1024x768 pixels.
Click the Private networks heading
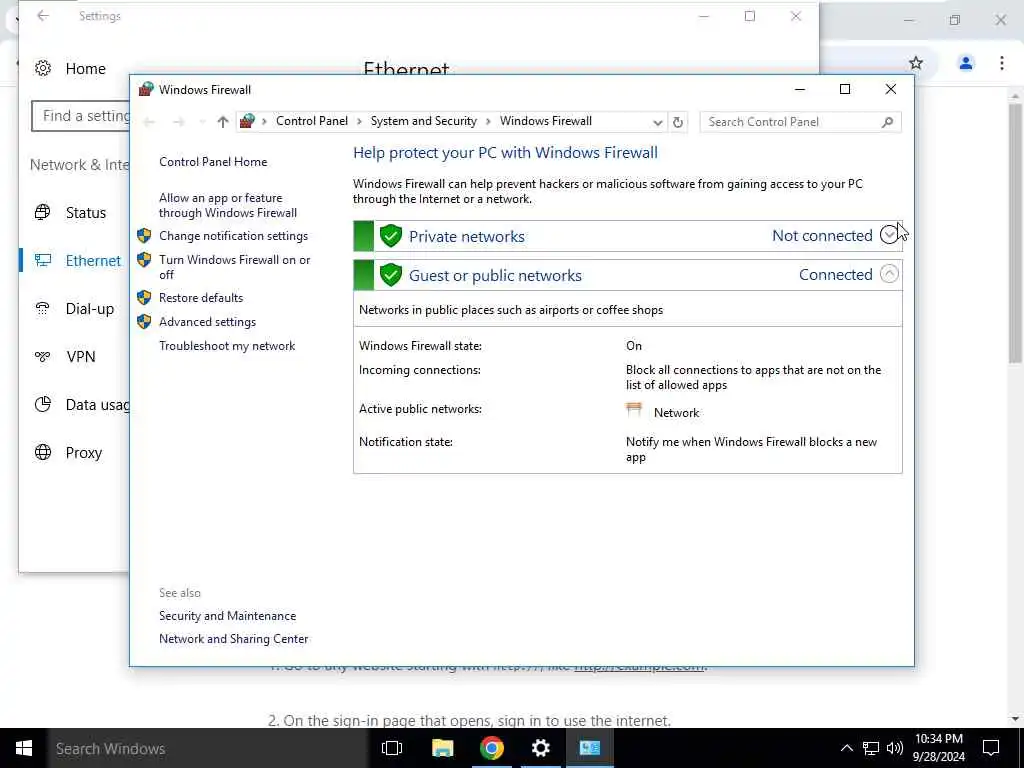[x=466, y=236]
